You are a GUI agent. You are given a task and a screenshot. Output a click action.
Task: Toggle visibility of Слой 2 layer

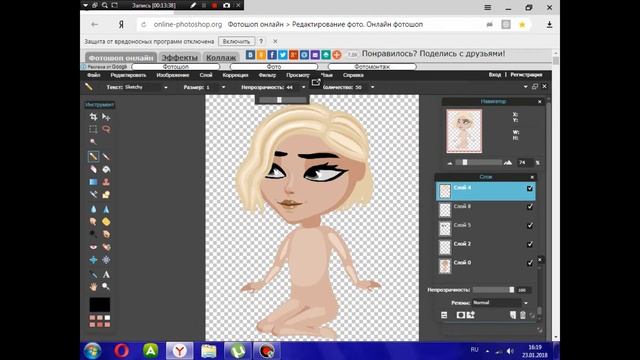(530, 244)
